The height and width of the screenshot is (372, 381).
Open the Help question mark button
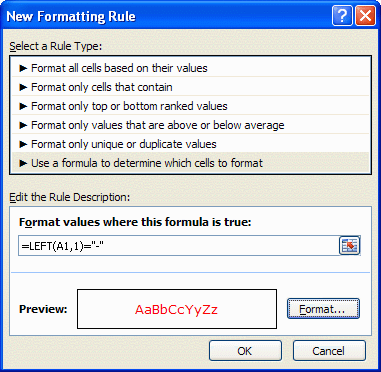point(342,16)
